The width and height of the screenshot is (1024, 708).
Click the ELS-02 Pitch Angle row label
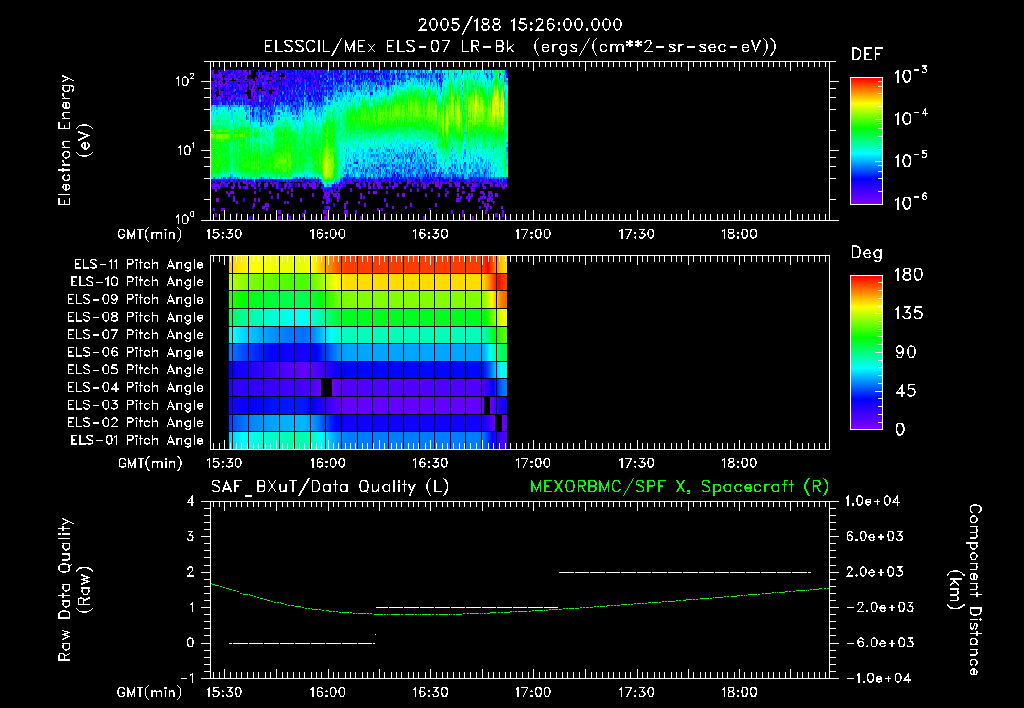[x=136, y=423]
